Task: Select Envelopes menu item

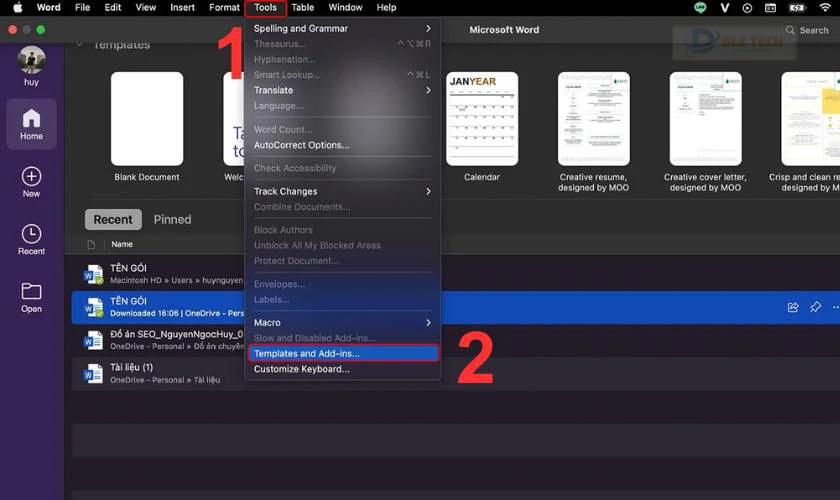Action: (343, 284)
